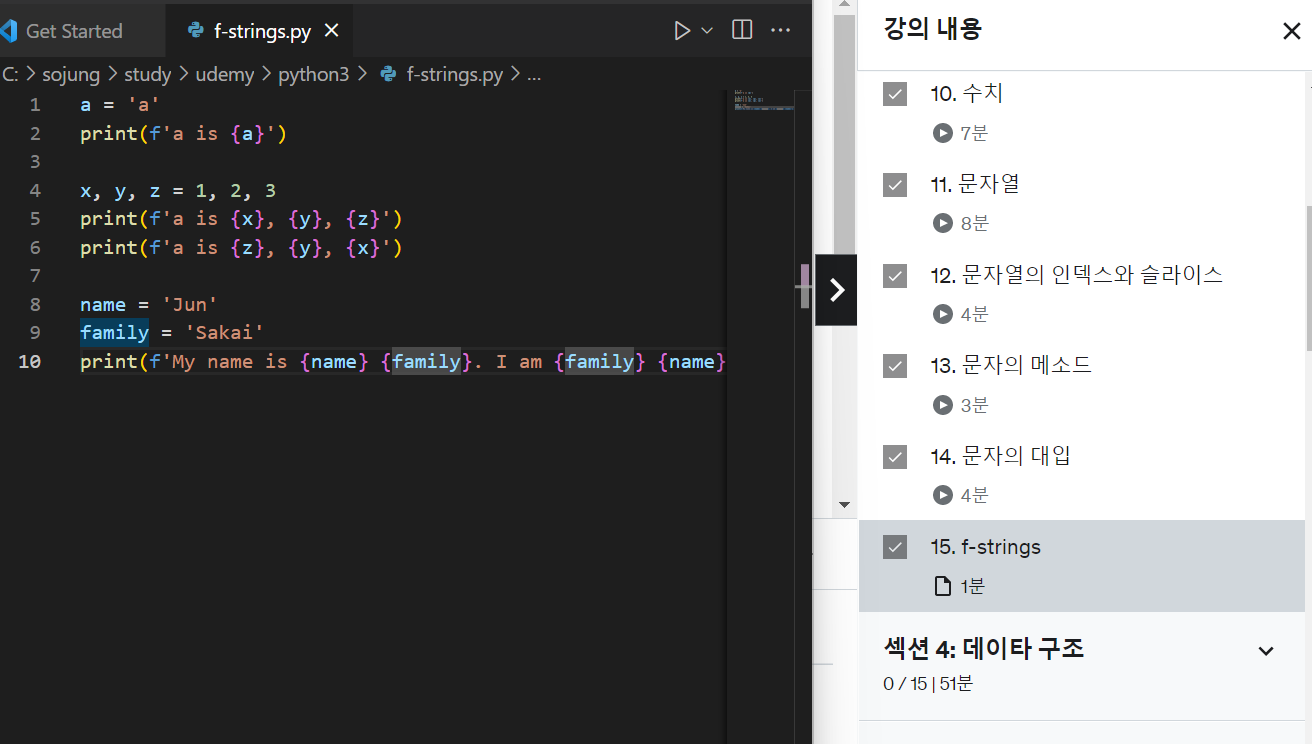Image resolution: width=1312 pixels, height=744 pixels.
Task: Click video icon under 12. 문자열의 인덱스와 슬라이스
Action: [x=942, y=314]
